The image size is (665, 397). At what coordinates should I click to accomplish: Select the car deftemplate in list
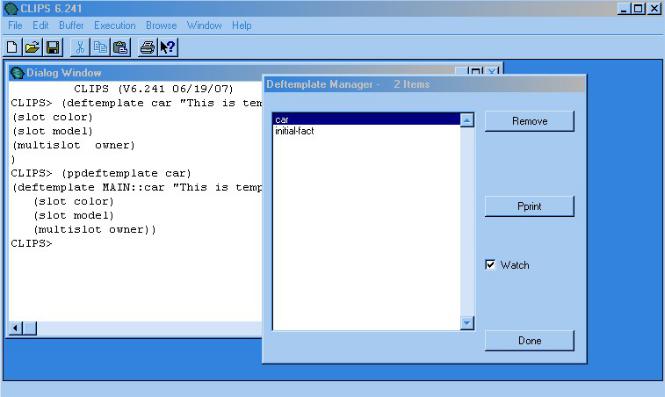click(366, 120)
